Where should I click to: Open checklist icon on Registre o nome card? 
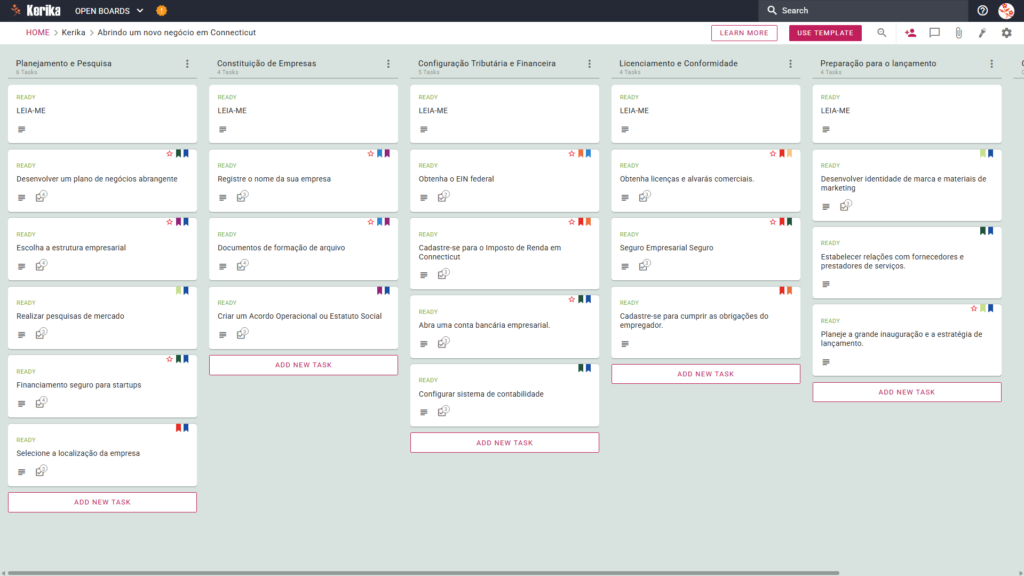[242, 197]
